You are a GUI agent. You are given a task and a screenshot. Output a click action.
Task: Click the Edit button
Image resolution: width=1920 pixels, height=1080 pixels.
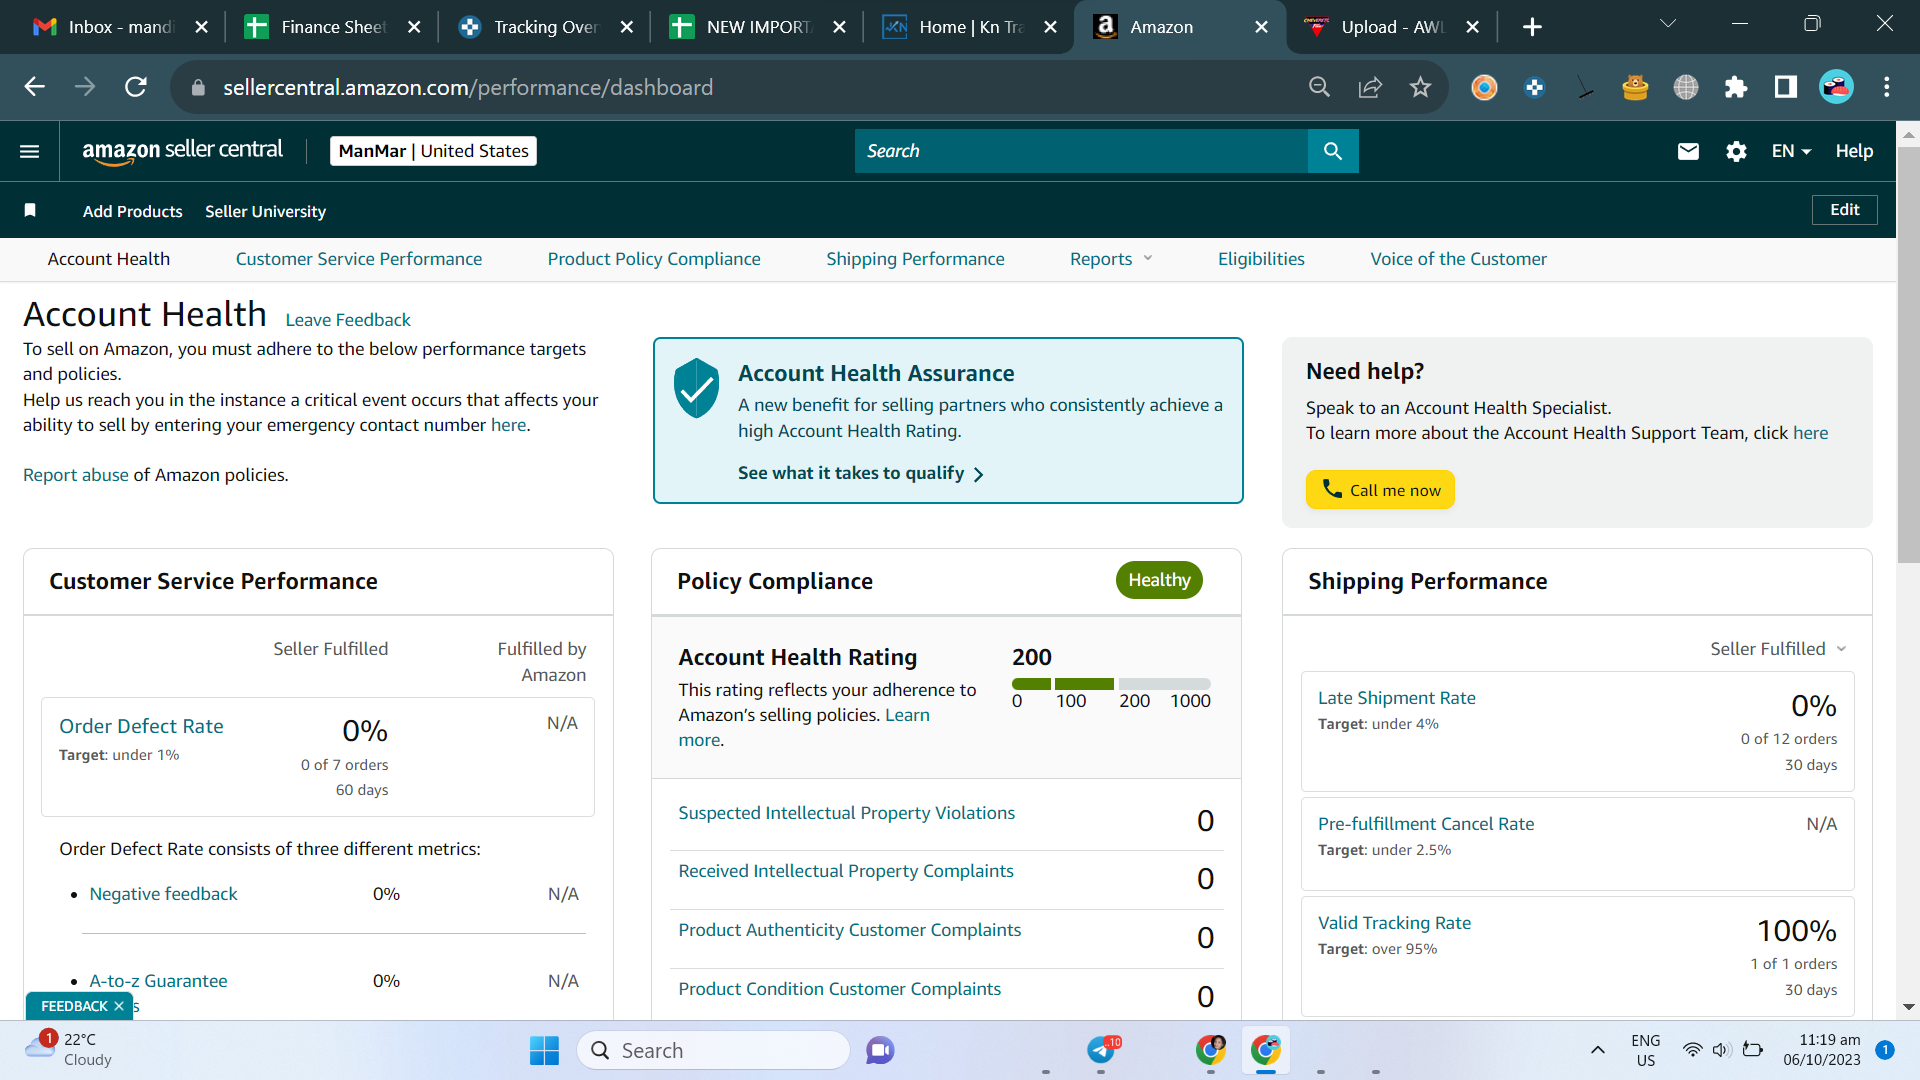1844,210
